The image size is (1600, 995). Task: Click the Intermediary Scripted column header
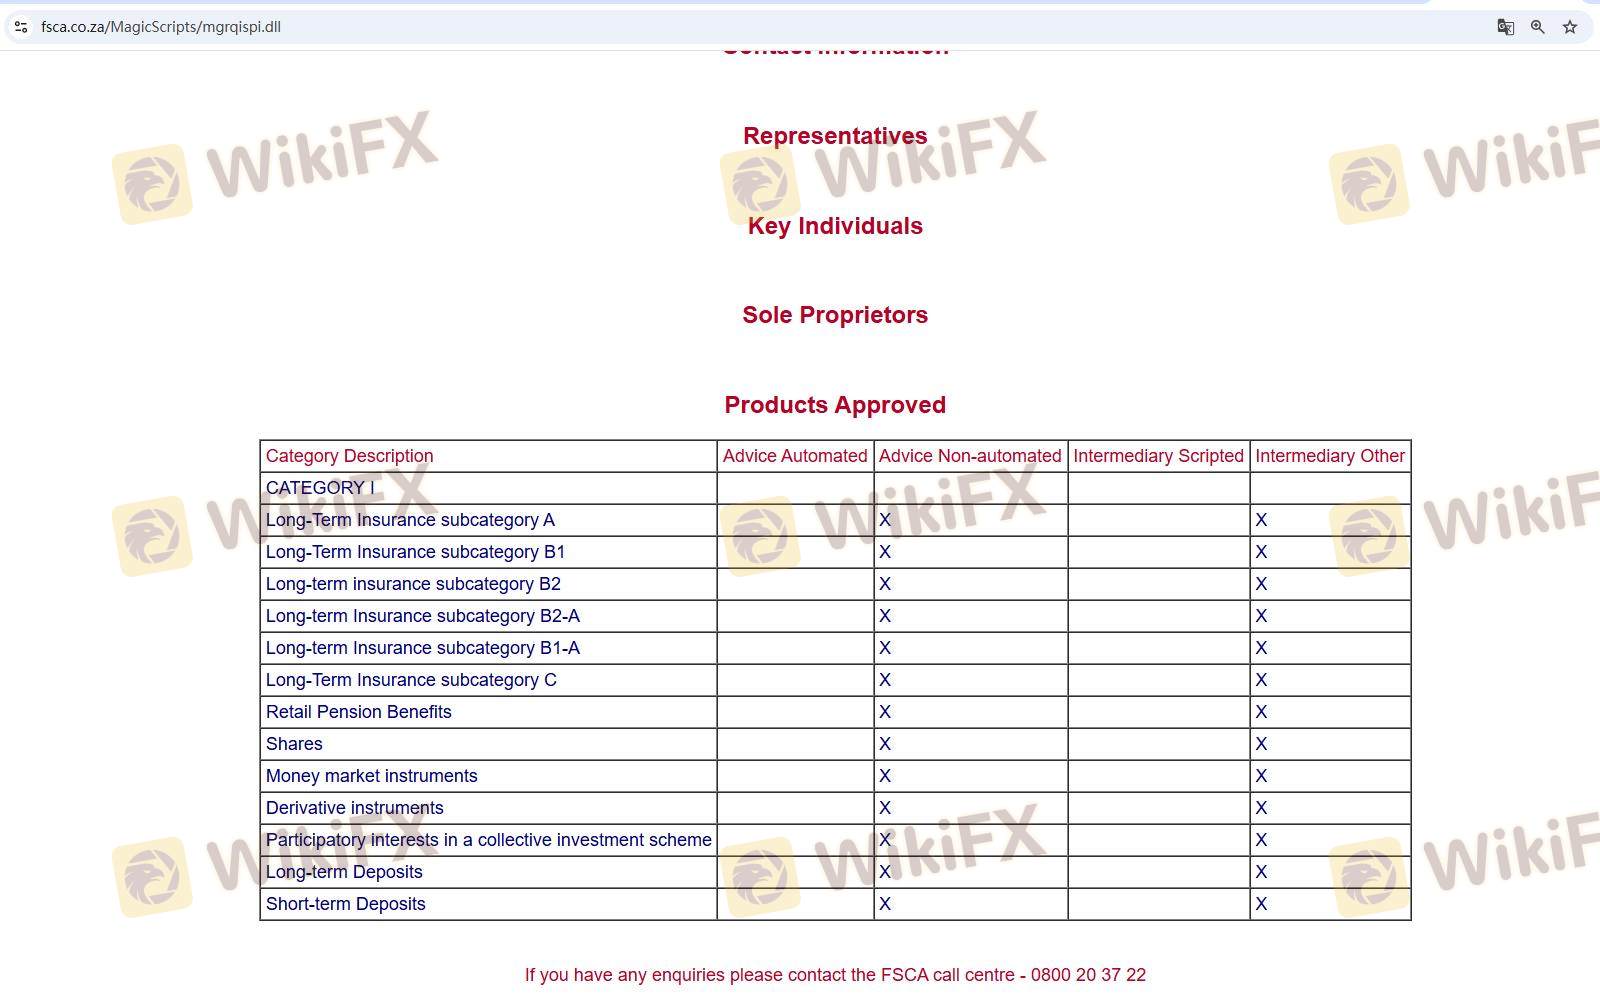click(x=1158, y=456)
